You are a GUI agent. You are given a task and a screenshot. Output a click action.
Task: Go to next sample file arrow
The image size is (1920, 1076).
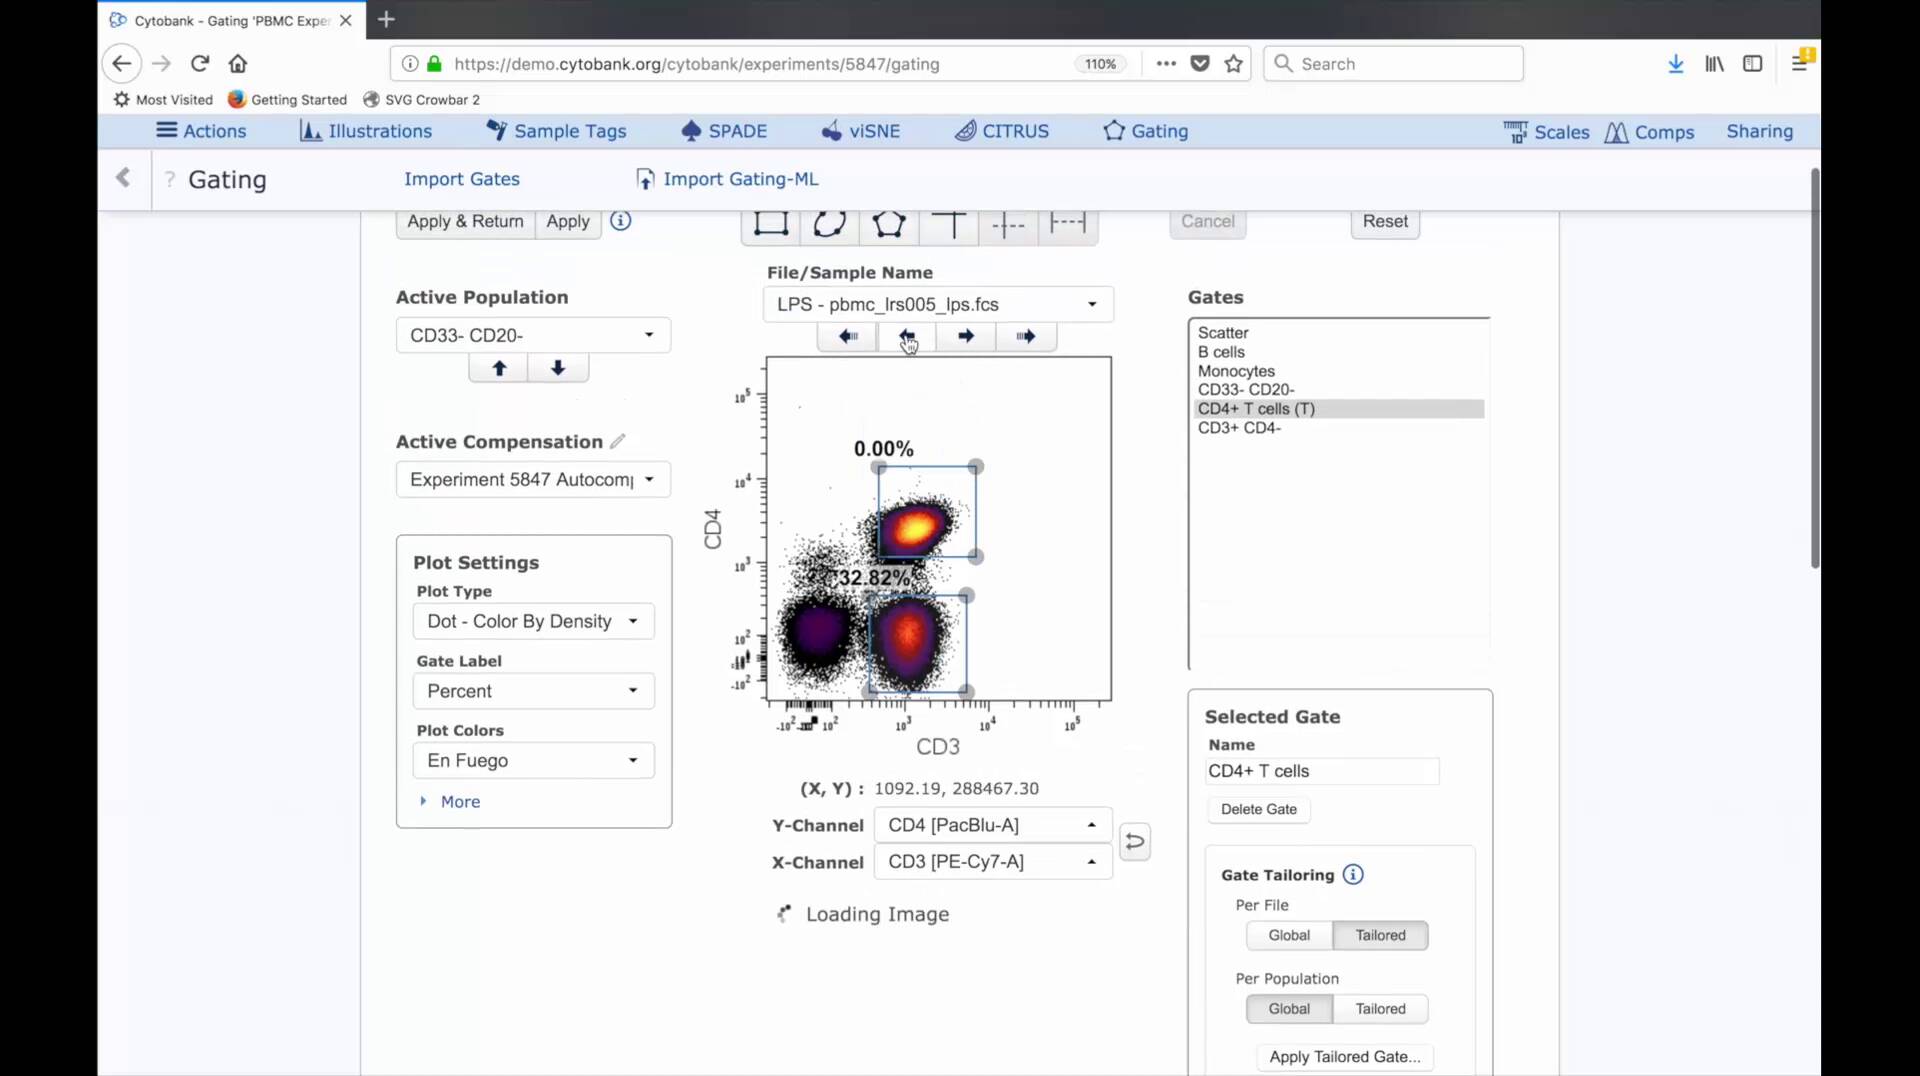click(x=965, y=337)
